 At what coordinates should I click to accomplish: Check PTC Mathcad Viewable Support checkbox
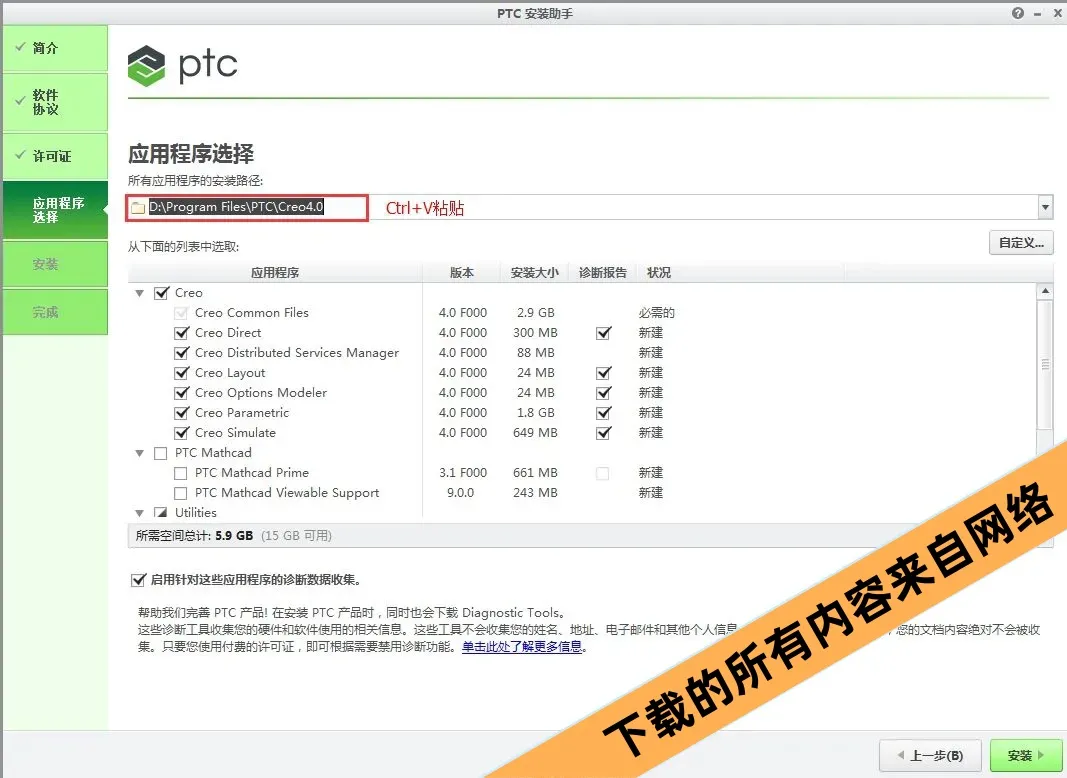coord(180,493)
